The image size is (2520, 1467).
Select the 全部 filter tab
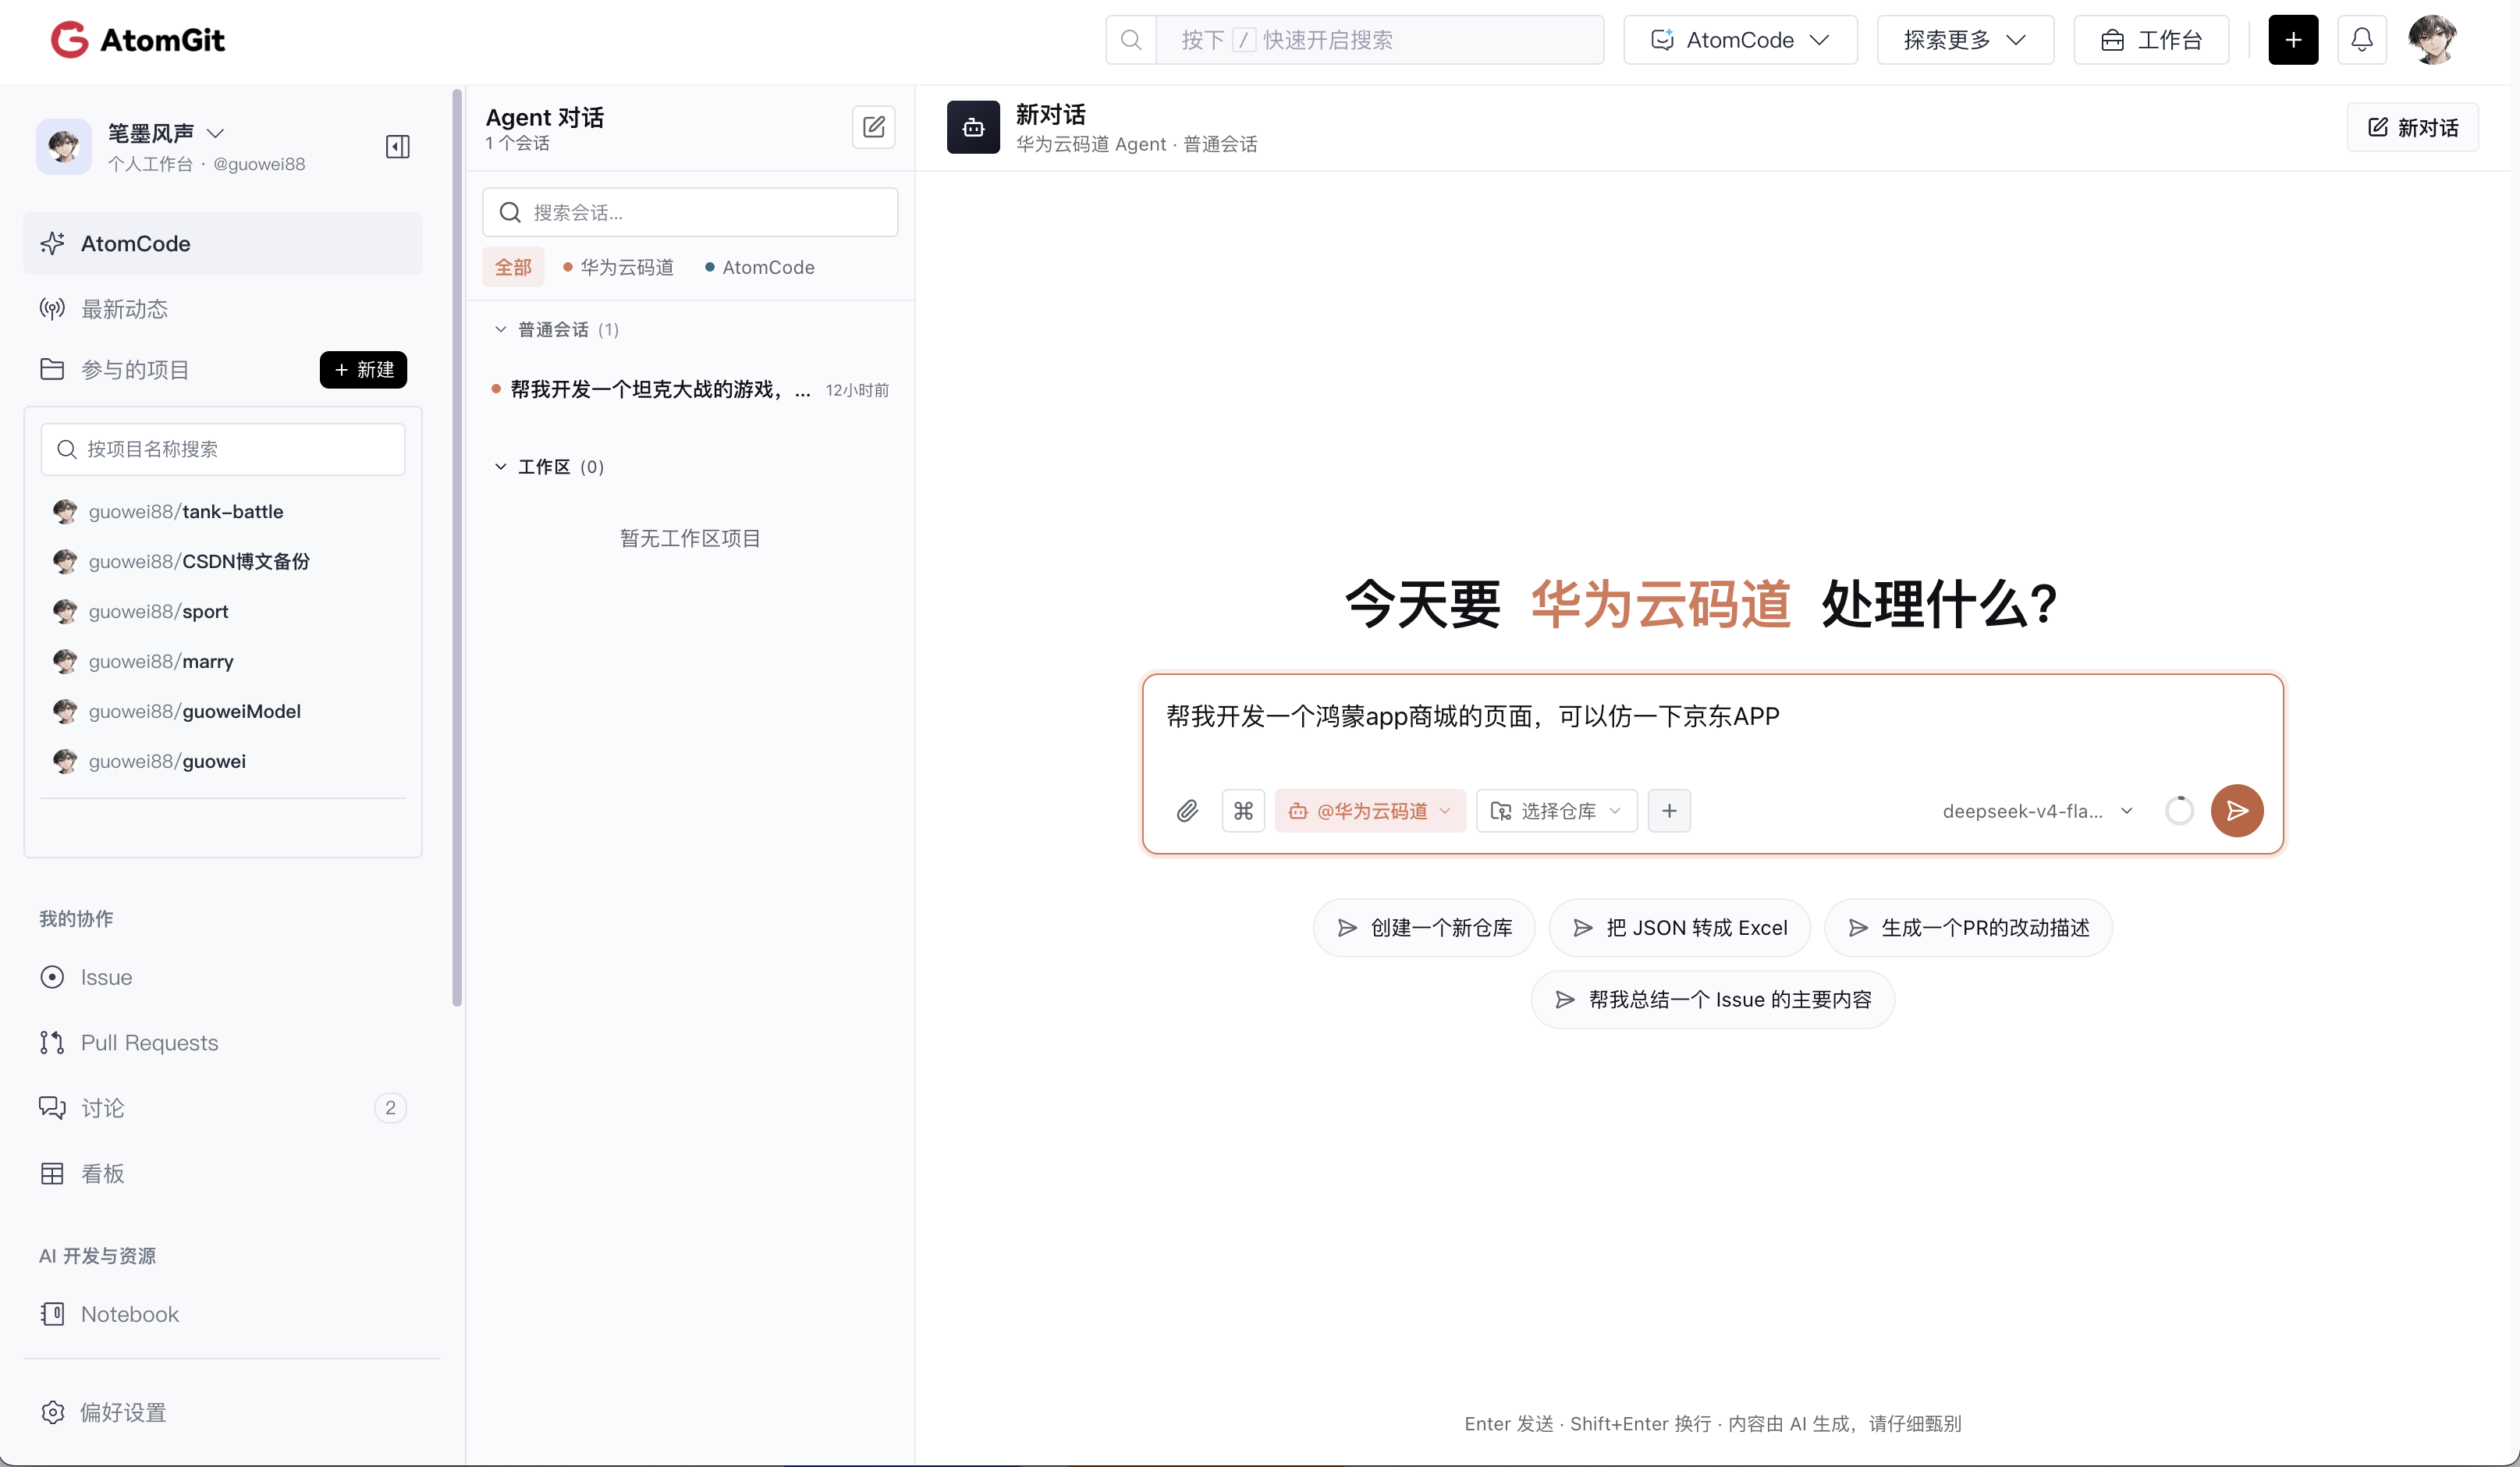[513, 267]
